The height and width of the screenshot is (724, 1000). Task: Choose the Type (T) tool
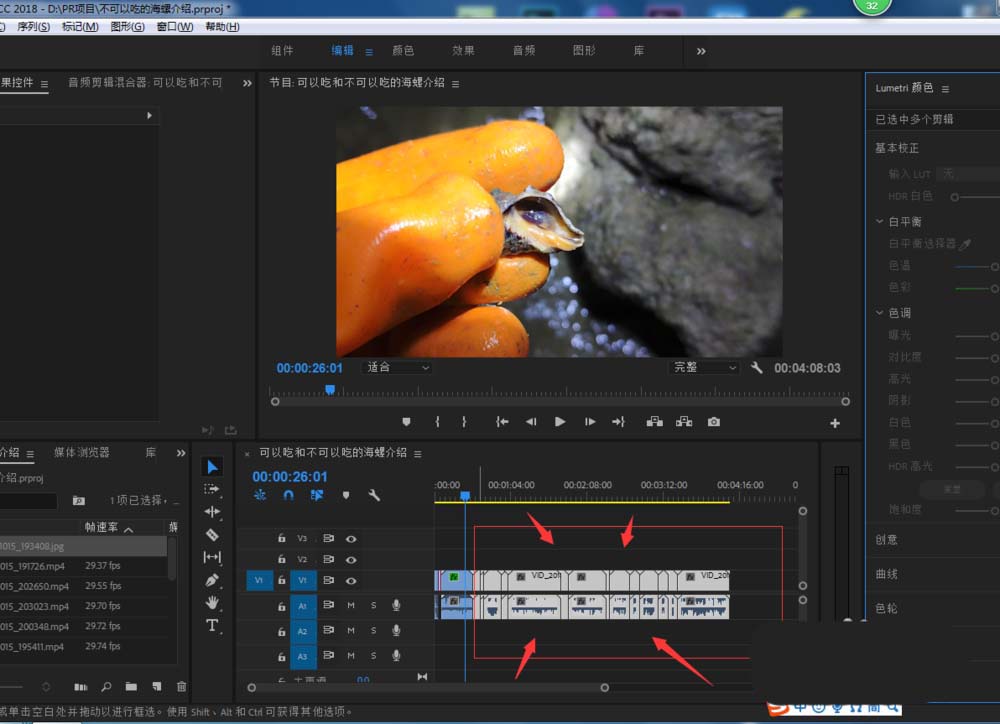click(212, 625)
